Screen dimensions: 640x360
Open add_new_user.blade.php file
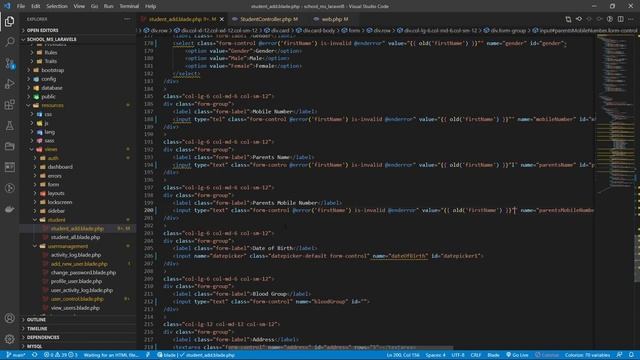point(78,264)
